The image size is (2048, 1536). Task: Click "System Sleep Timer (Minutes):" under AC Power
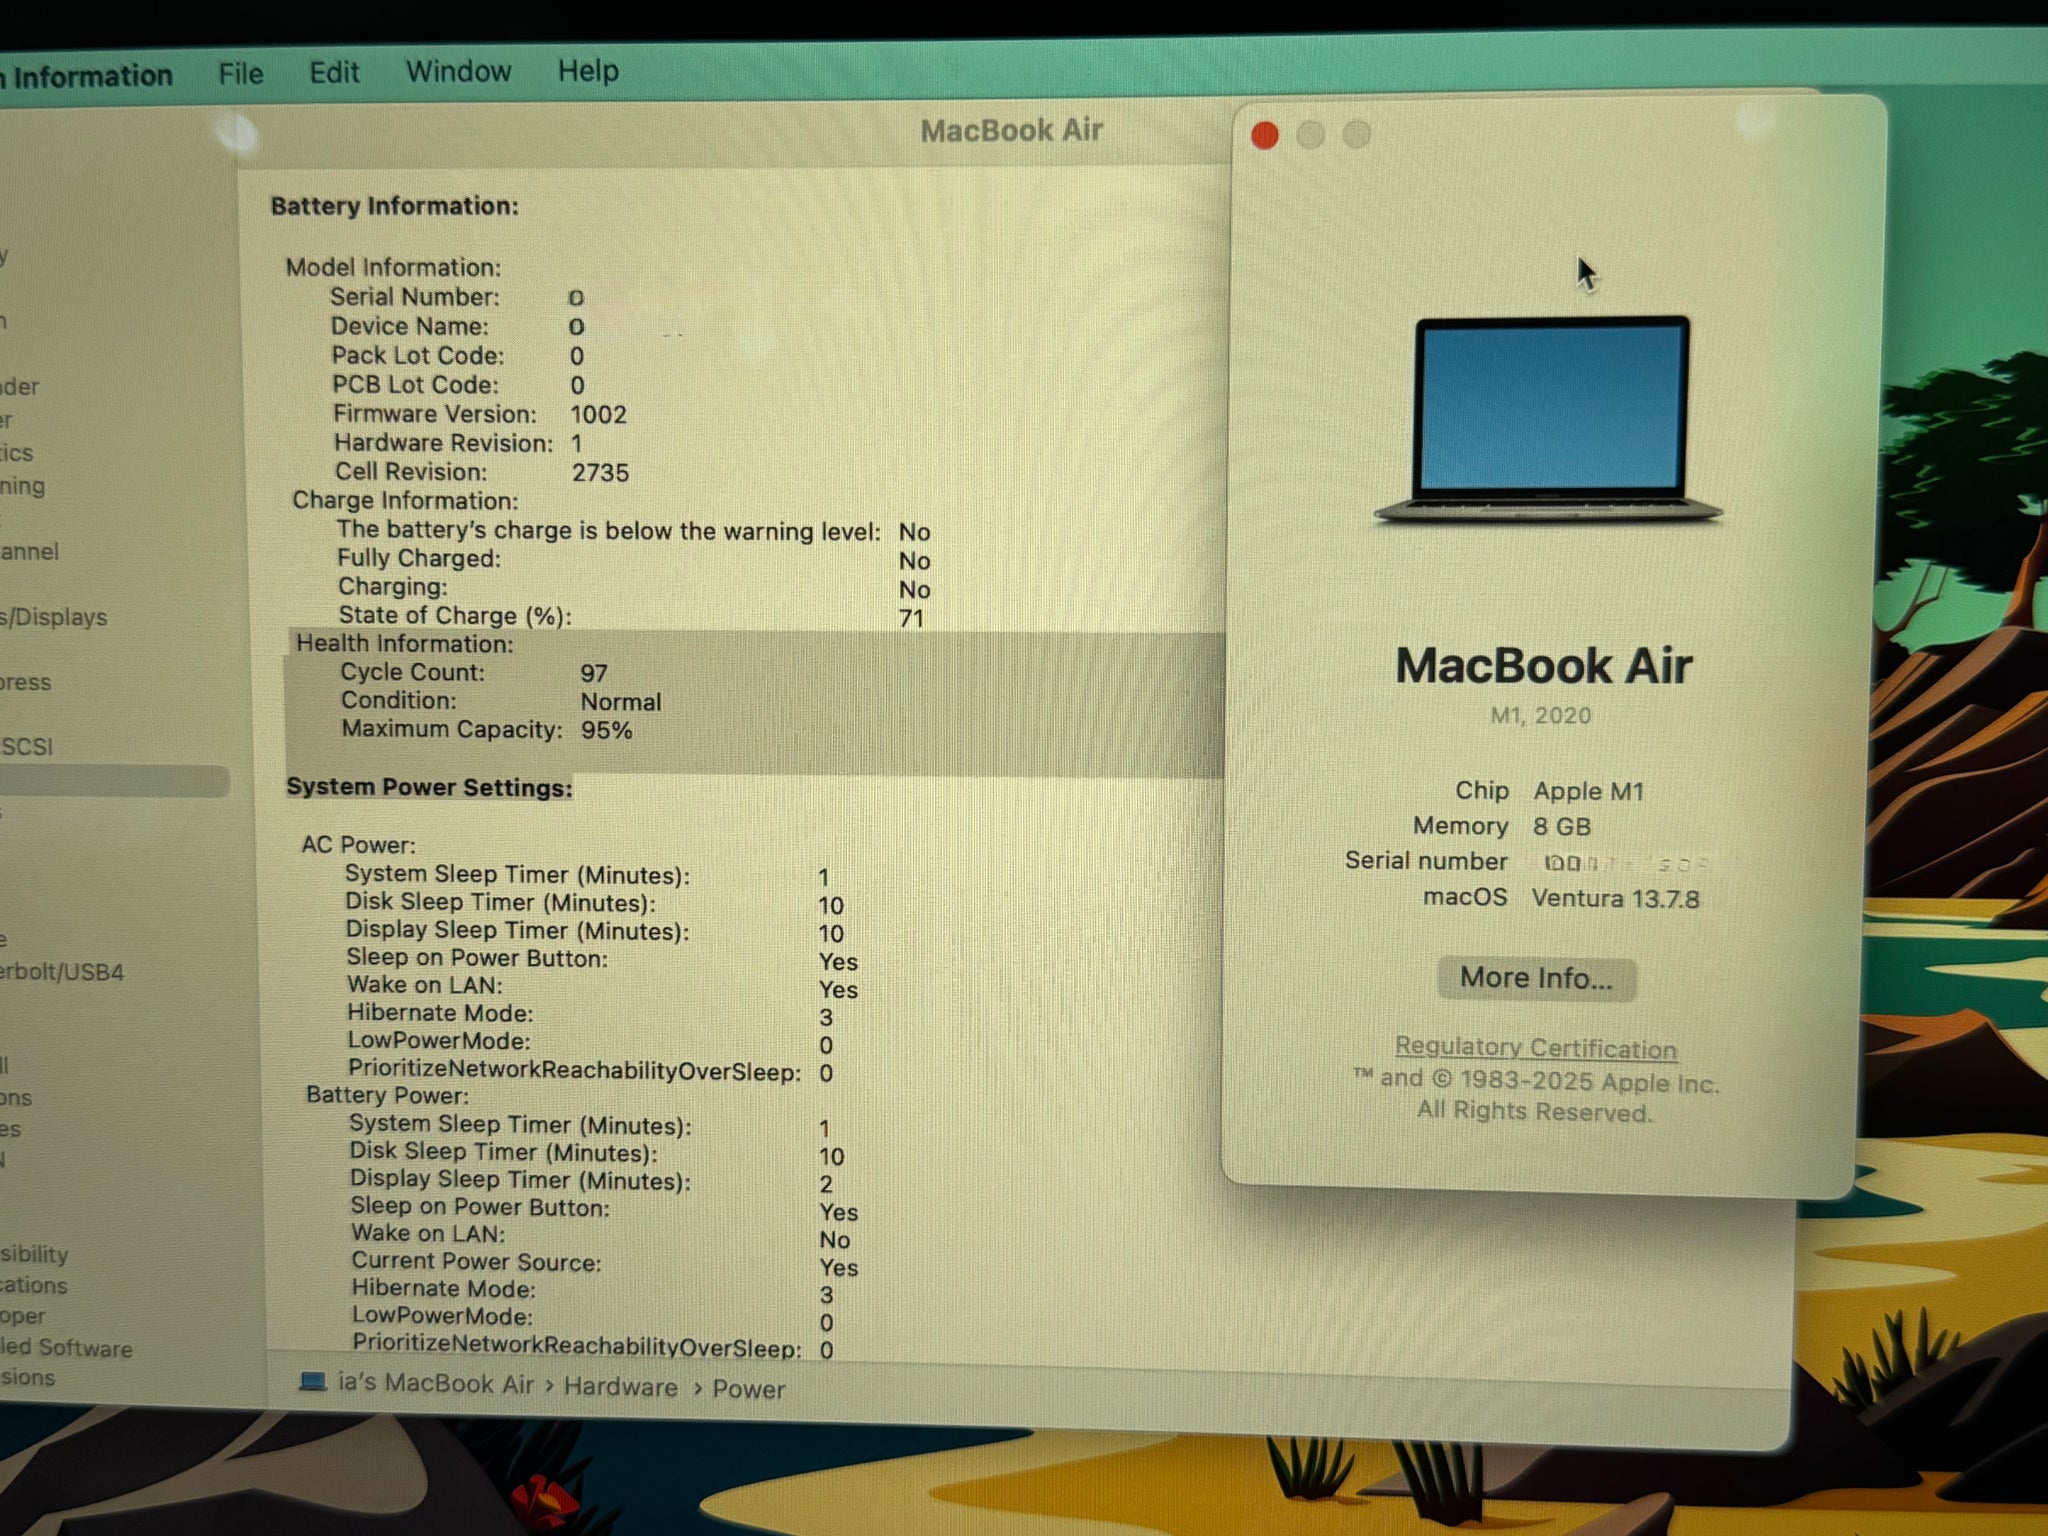[x=518, y=875]
